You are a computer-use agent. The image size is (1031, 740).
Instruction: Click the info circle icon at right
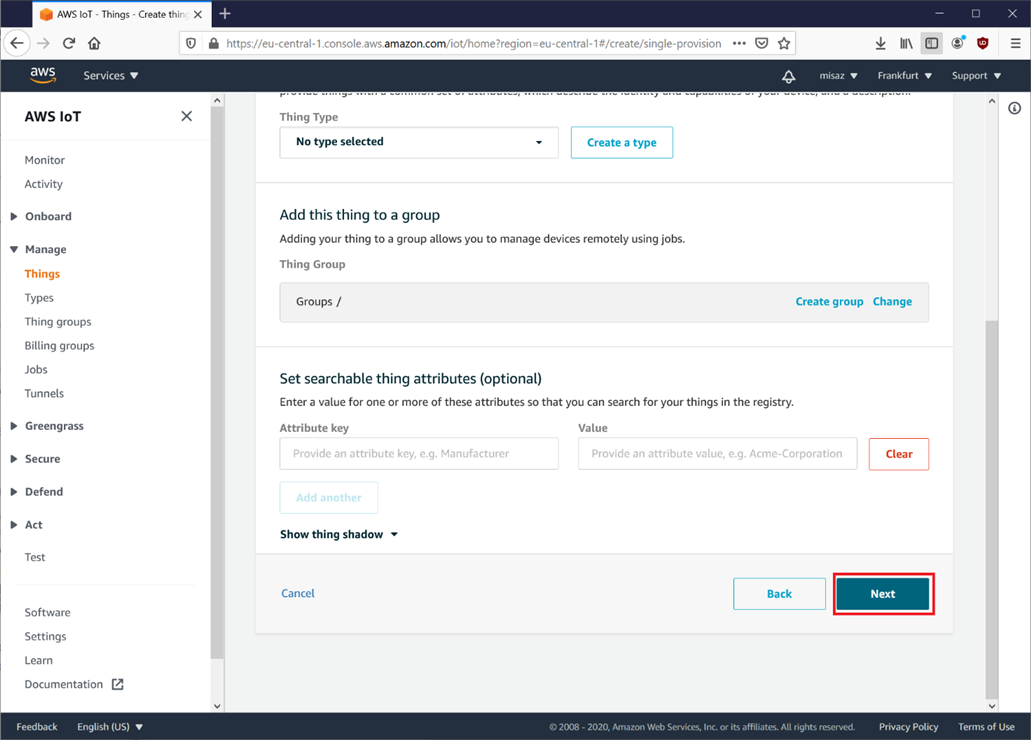[1015, 108]
